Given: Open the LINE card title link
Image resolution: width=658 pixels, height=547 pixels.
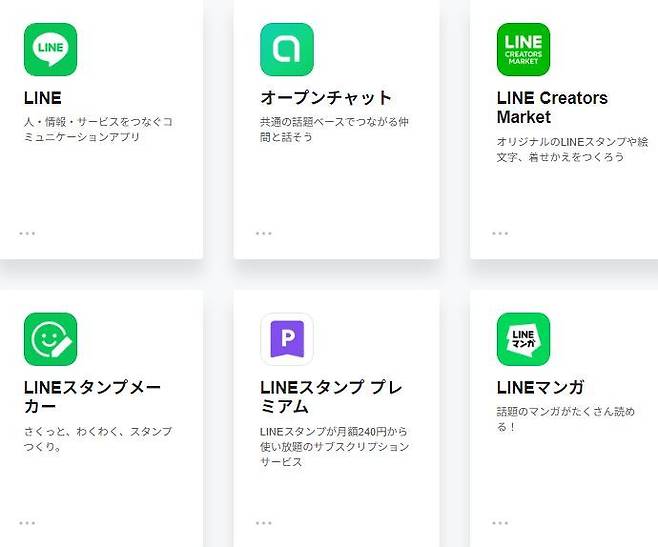Looking at the screenshot, I should tap(43, 98).
